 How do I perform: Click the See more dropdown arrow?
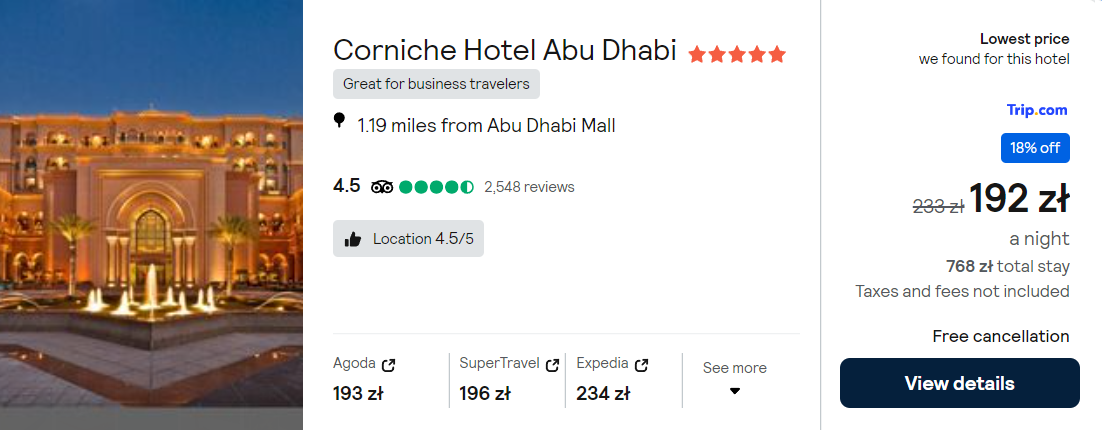tap(734, 391)
